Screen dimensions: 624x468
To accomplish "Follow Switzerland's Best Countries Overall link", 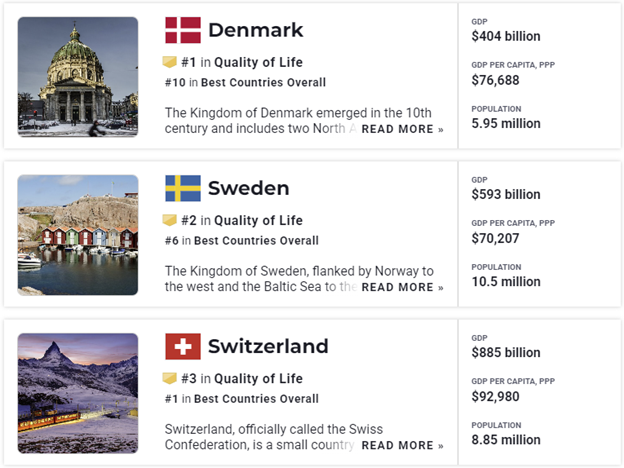I will pos(256,398).
